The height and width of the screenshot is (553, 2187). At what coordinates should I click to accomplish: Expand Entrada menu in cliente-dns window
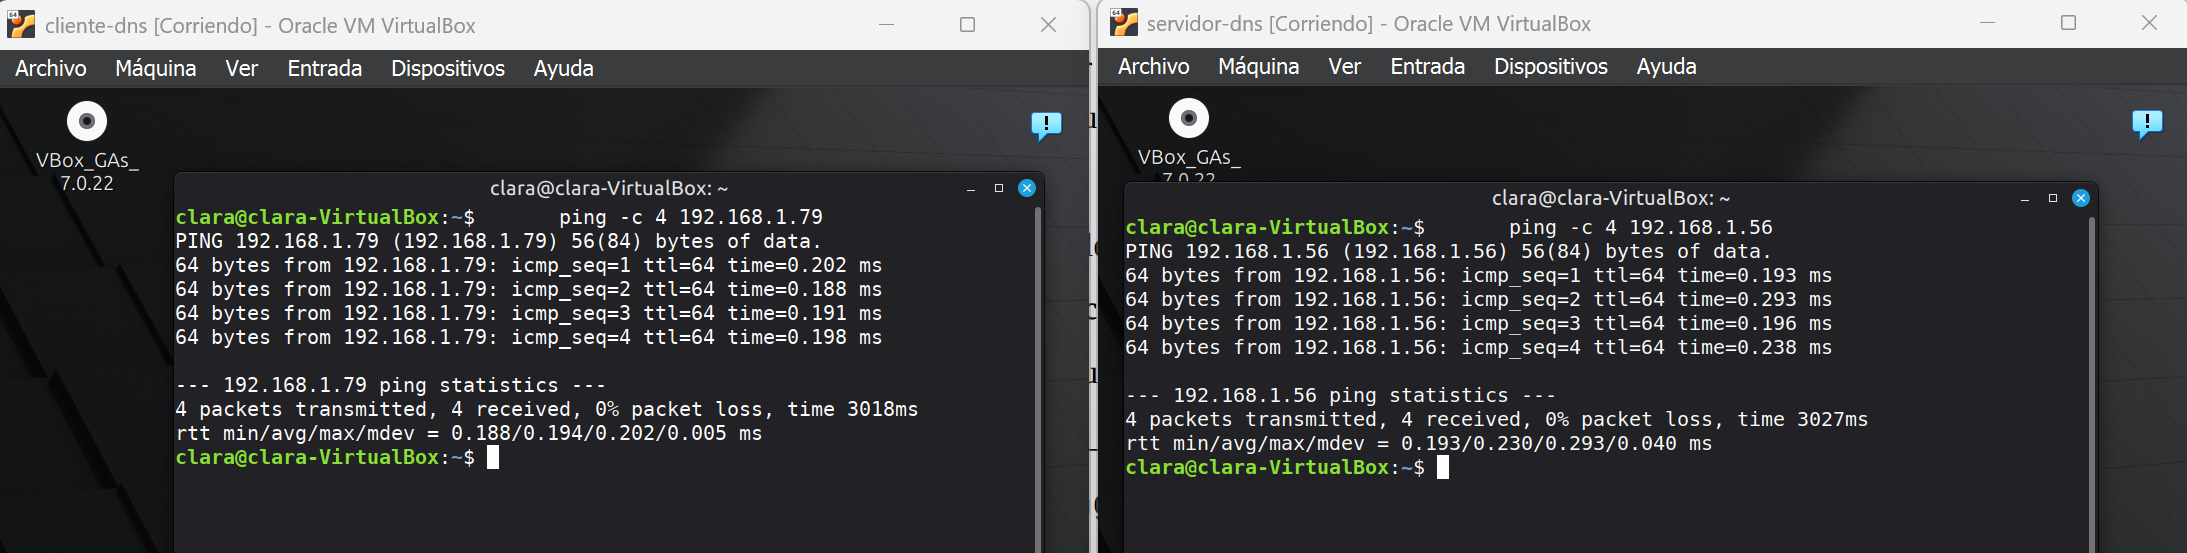click(x=324, y=68)
